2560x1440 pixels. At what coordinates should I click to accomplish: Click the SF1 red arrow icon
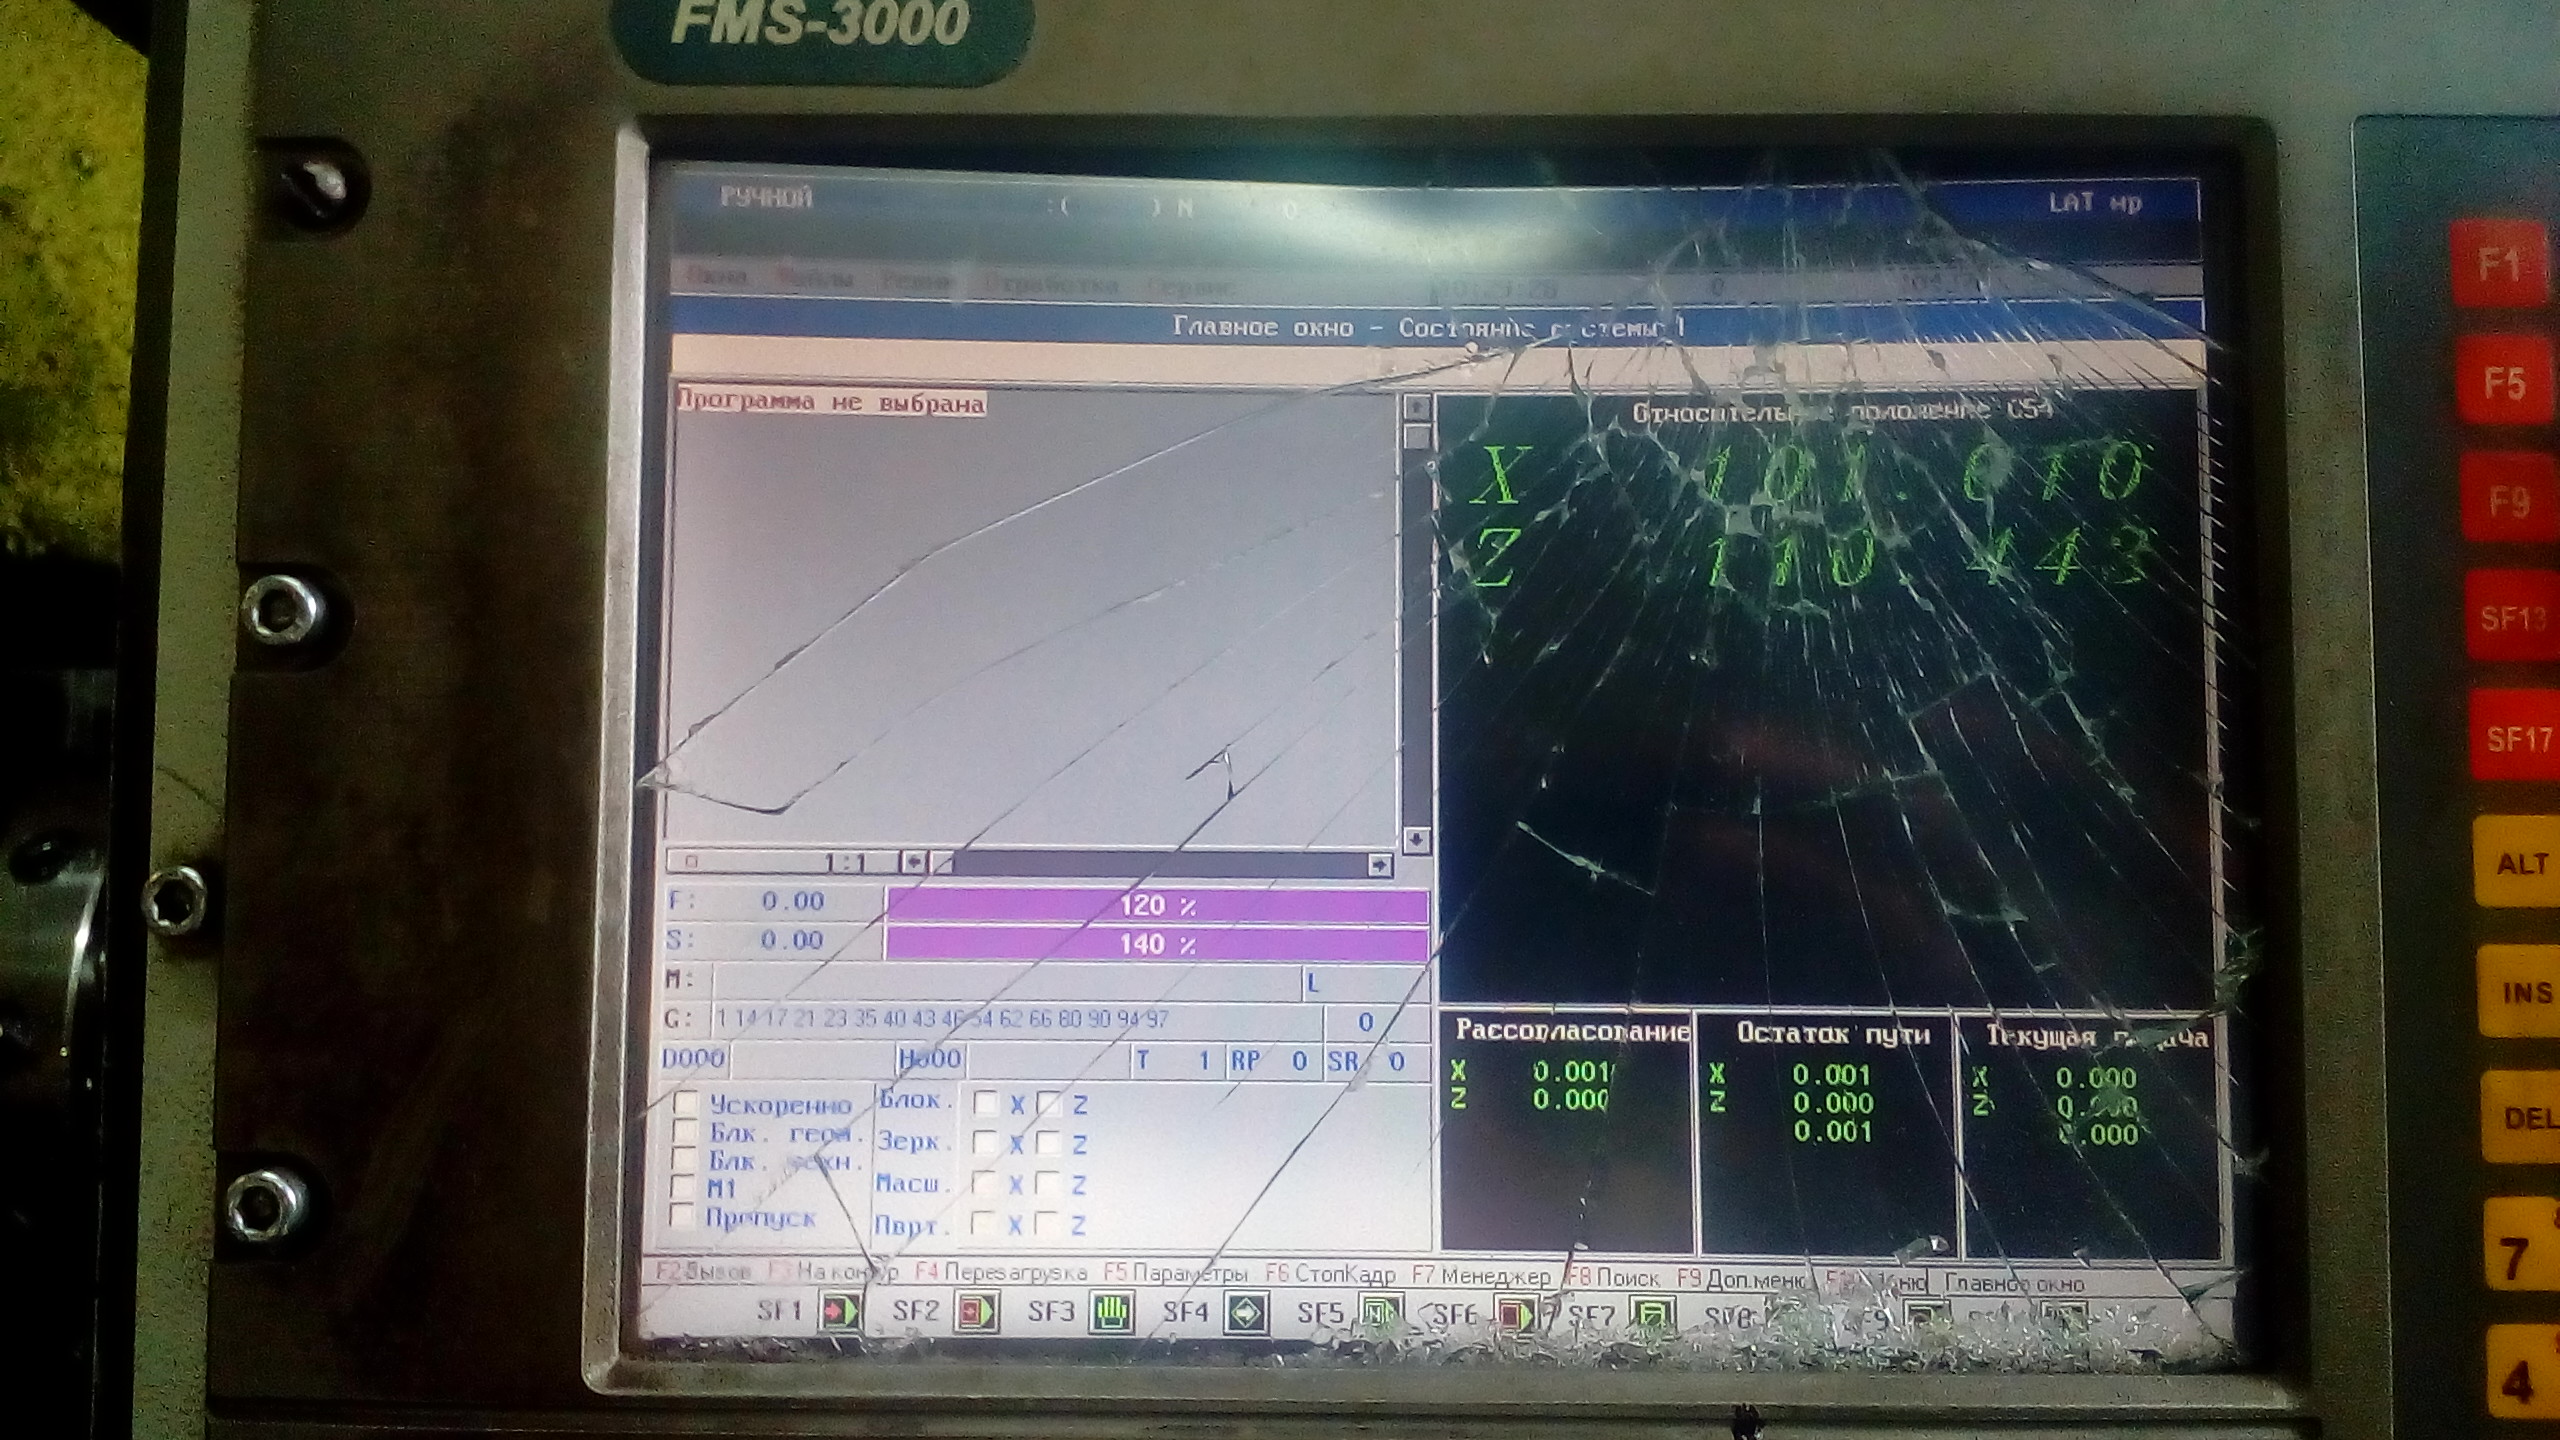tap(840, 1311)
